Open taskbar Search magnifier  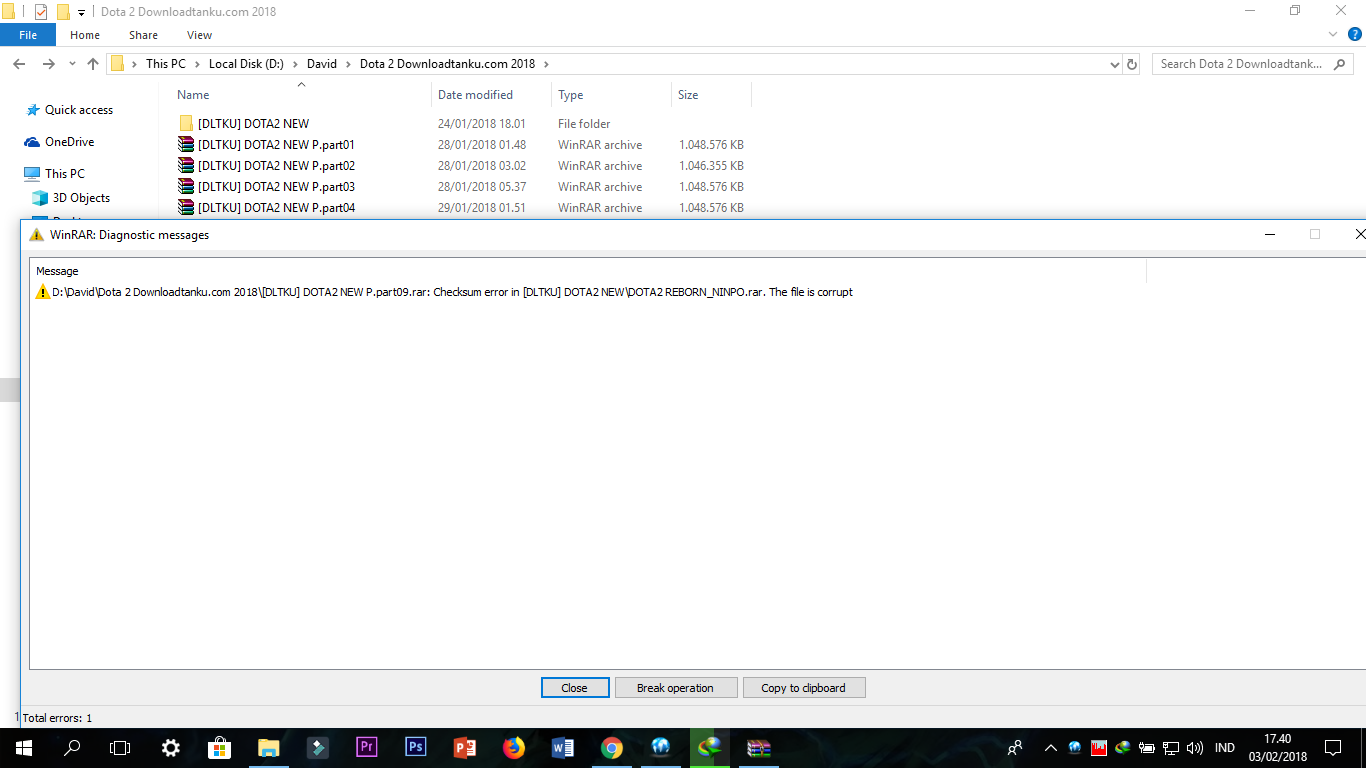pyautogui.click(x=72, y=748)
